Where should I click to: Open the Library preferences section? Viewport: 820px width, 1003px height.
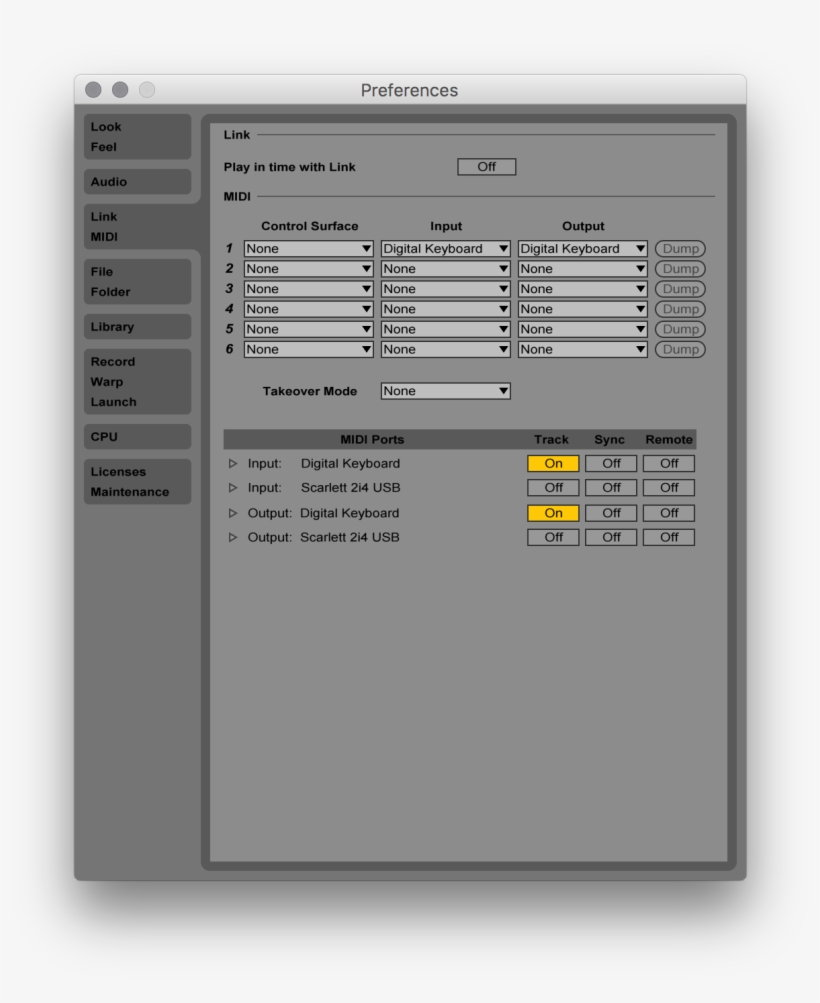point(136,326)
